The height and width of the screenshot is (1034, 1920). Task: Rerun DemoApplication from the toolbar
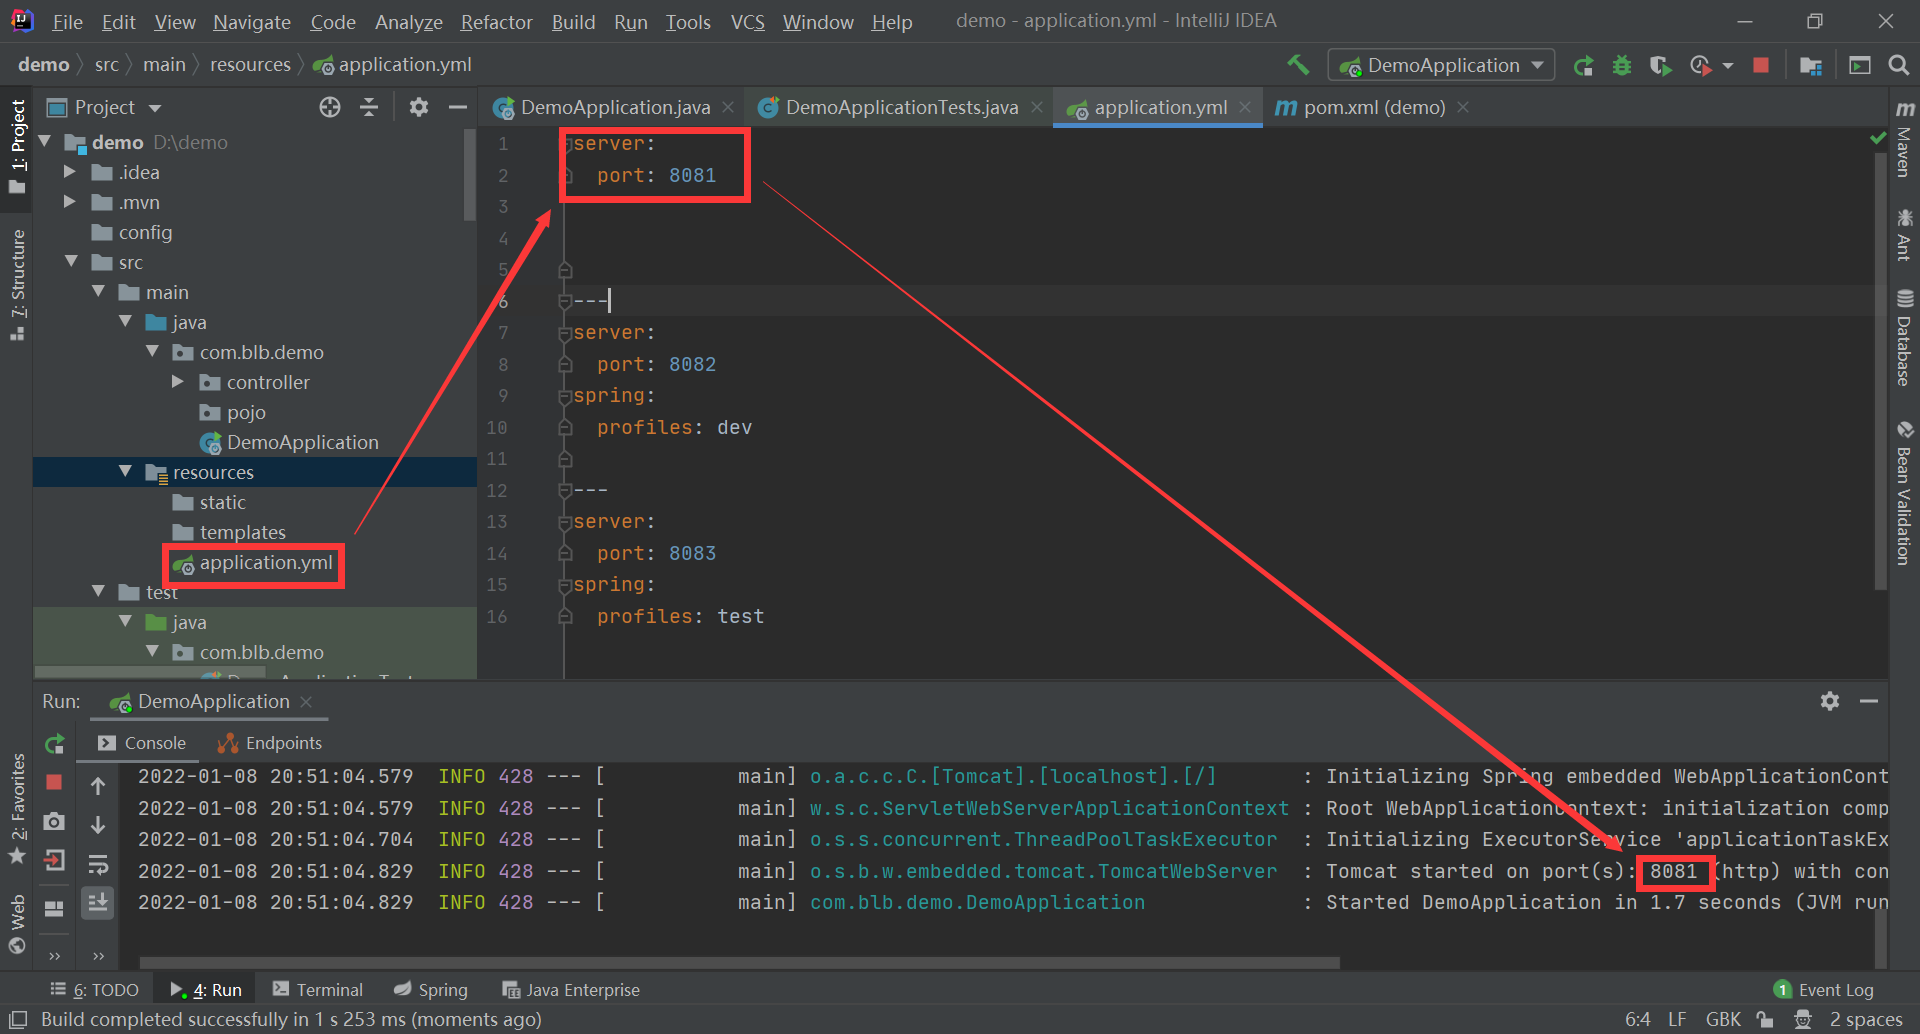pos(1583,66)
